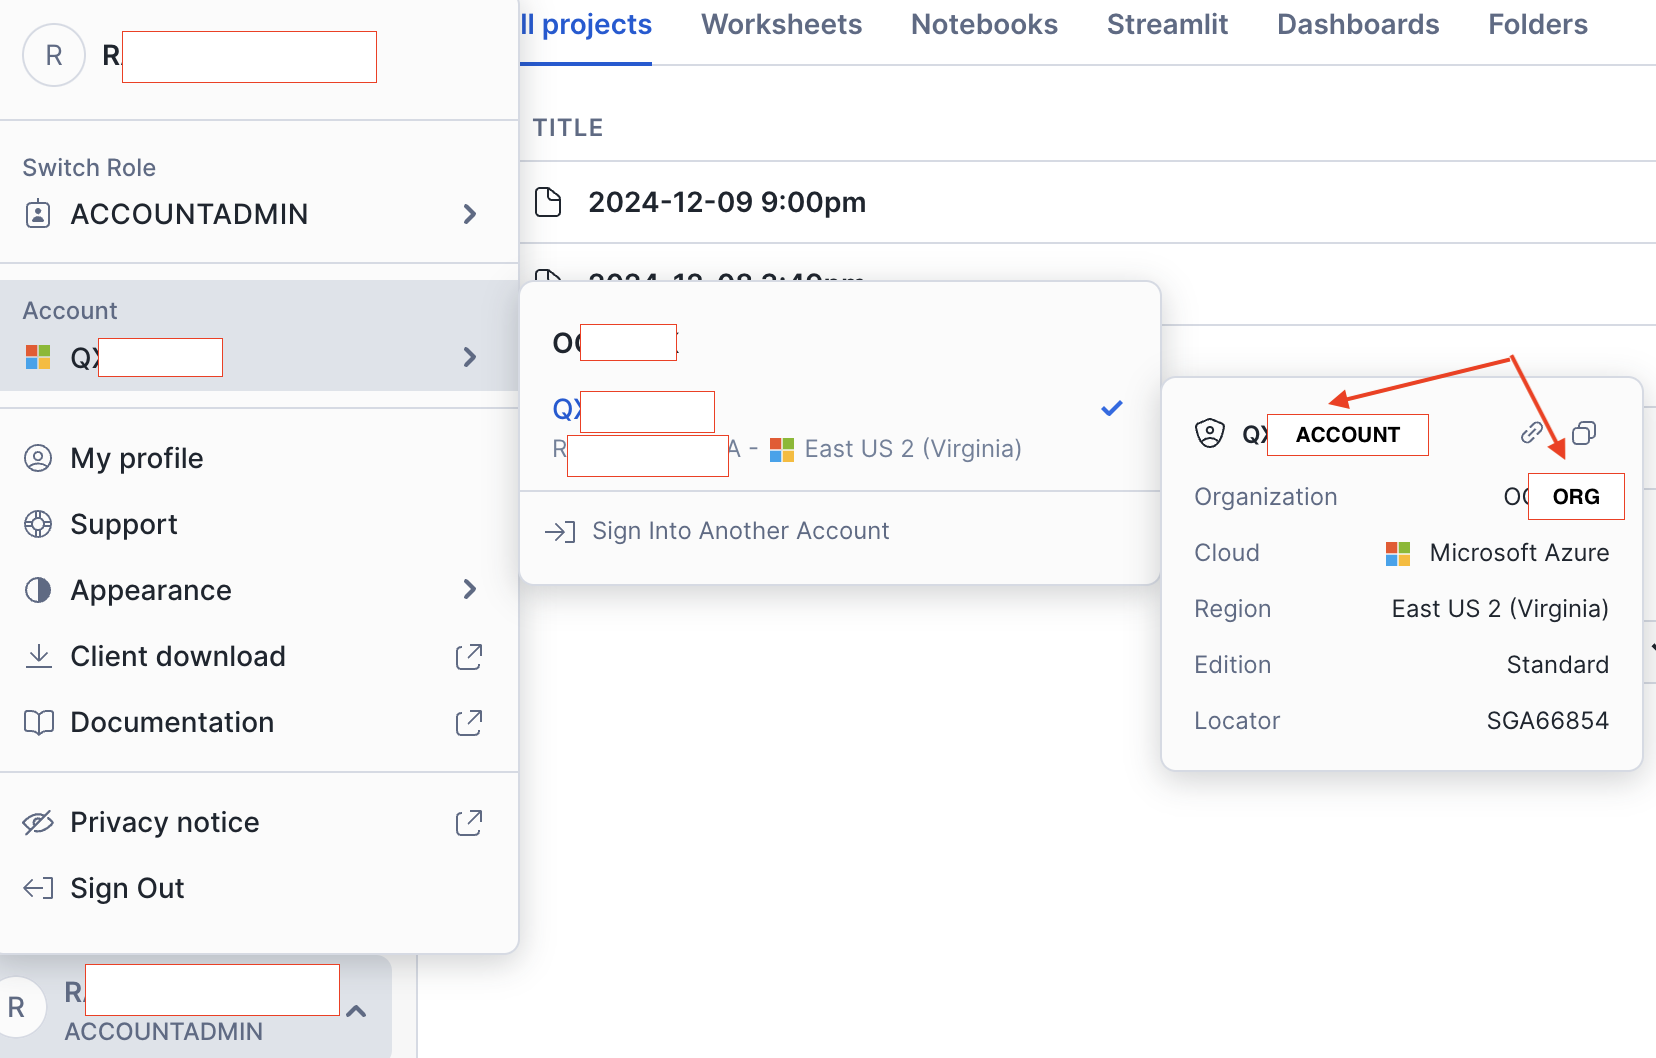
Task: Click Switch Role heading
Action: click(x=89, y=168)
